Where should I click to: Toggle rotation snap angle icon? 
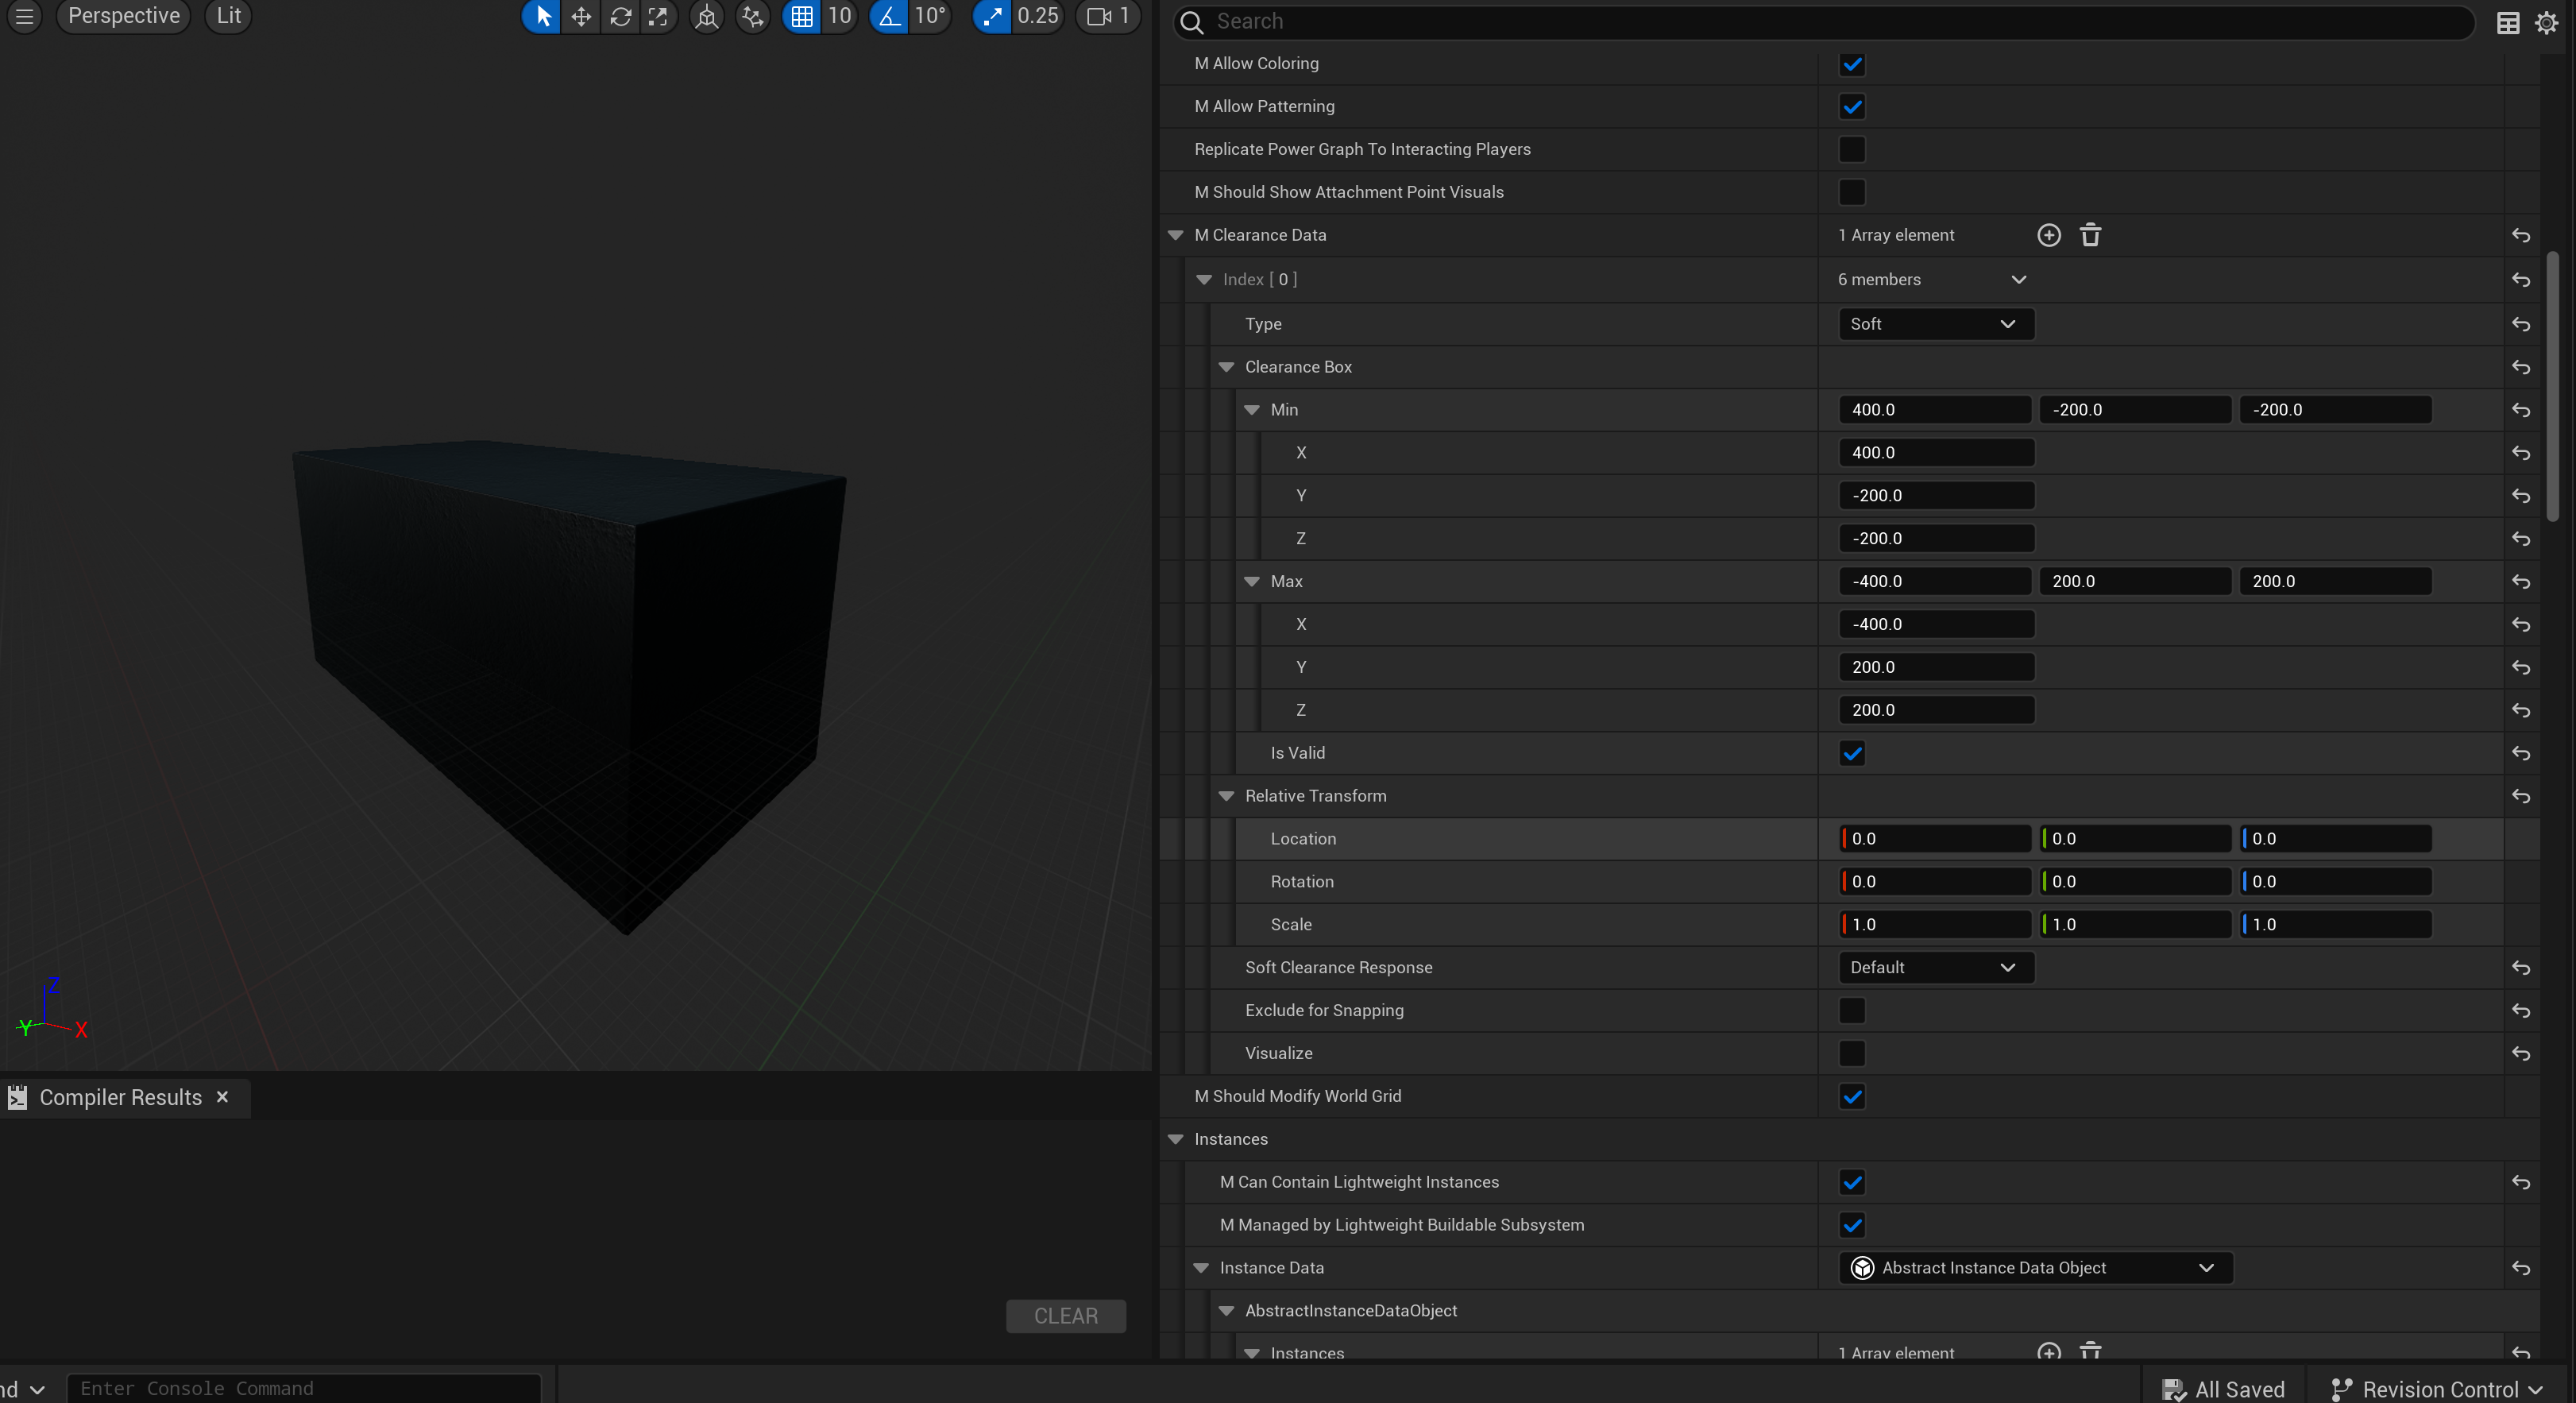889,17
